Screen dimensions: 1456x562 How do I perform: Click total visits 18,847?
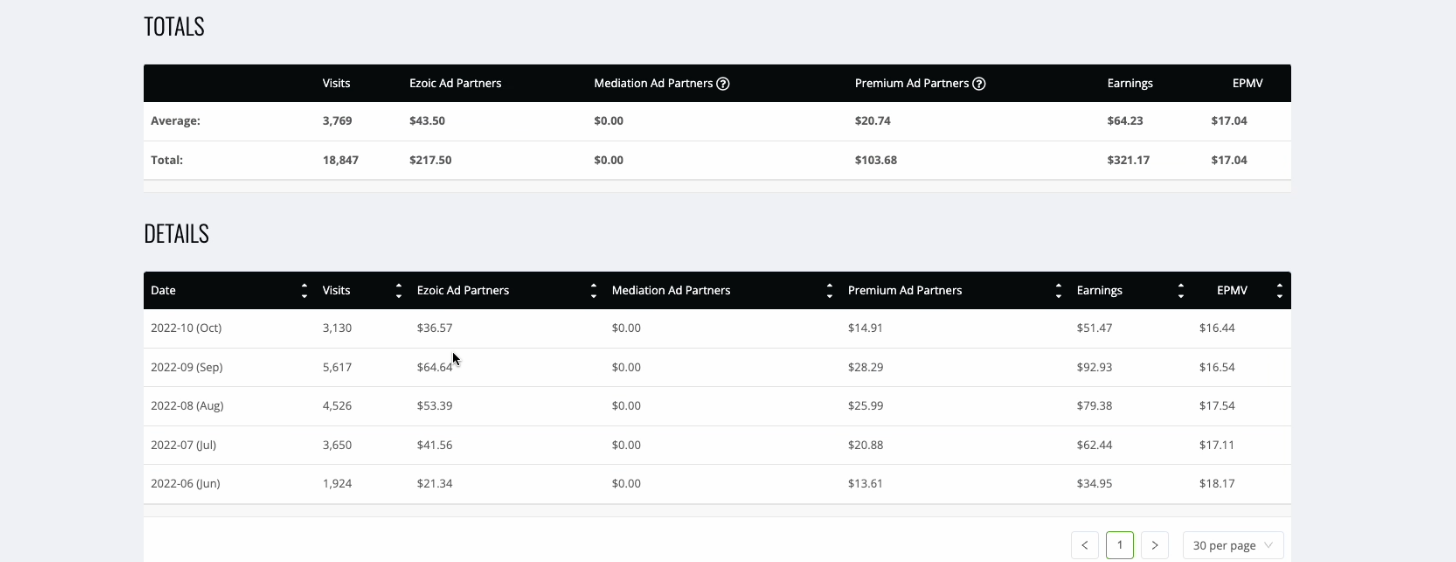coord(341,160)
